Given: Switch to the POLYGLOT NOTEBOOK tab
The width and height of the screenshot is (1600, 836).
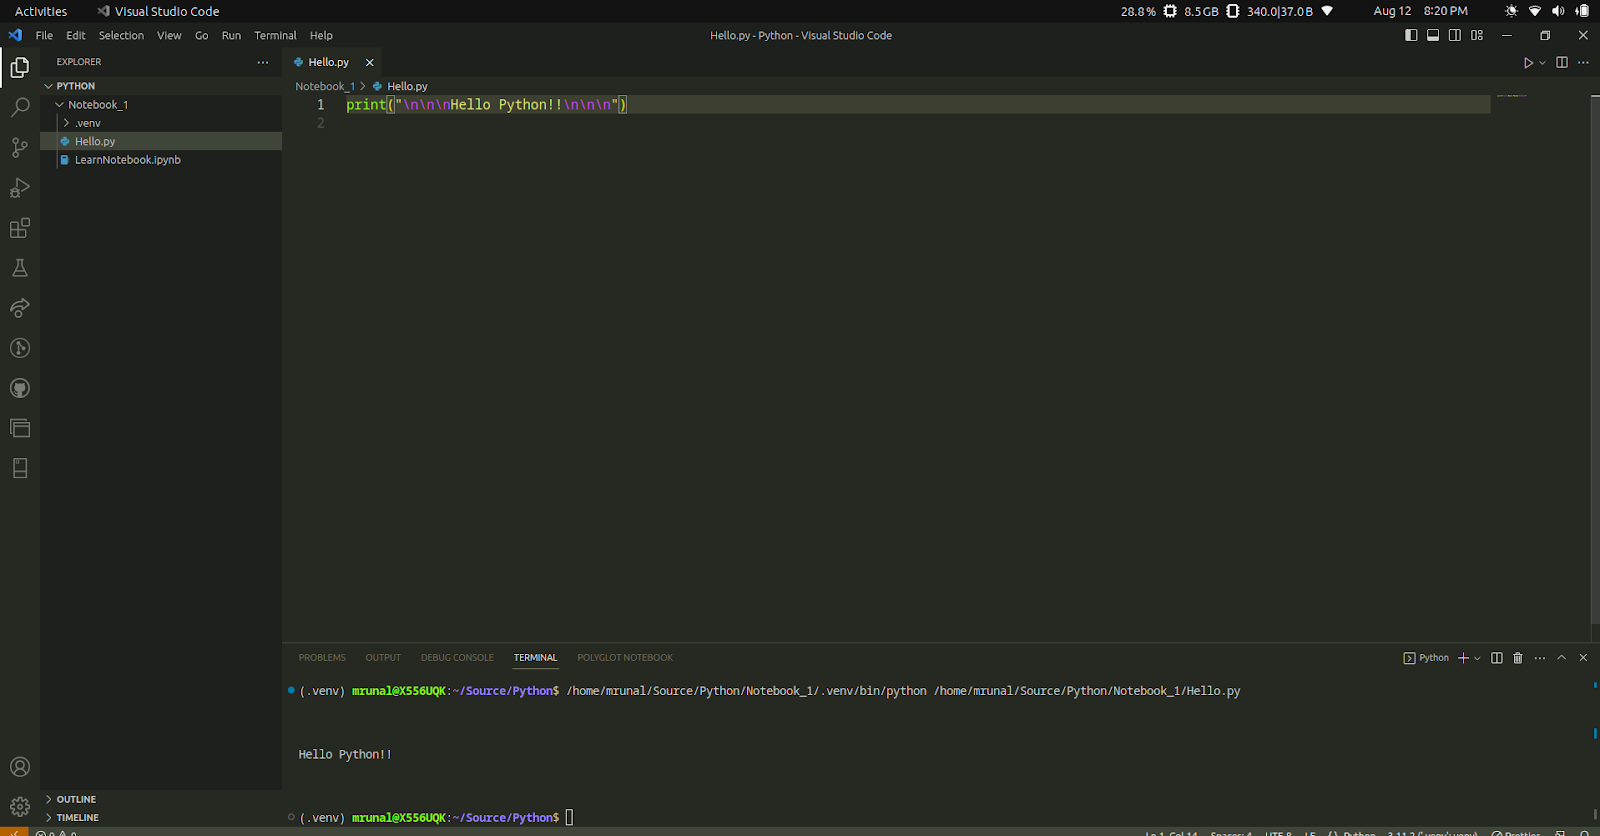Looking at the screenshot, I should pos(625,658).
